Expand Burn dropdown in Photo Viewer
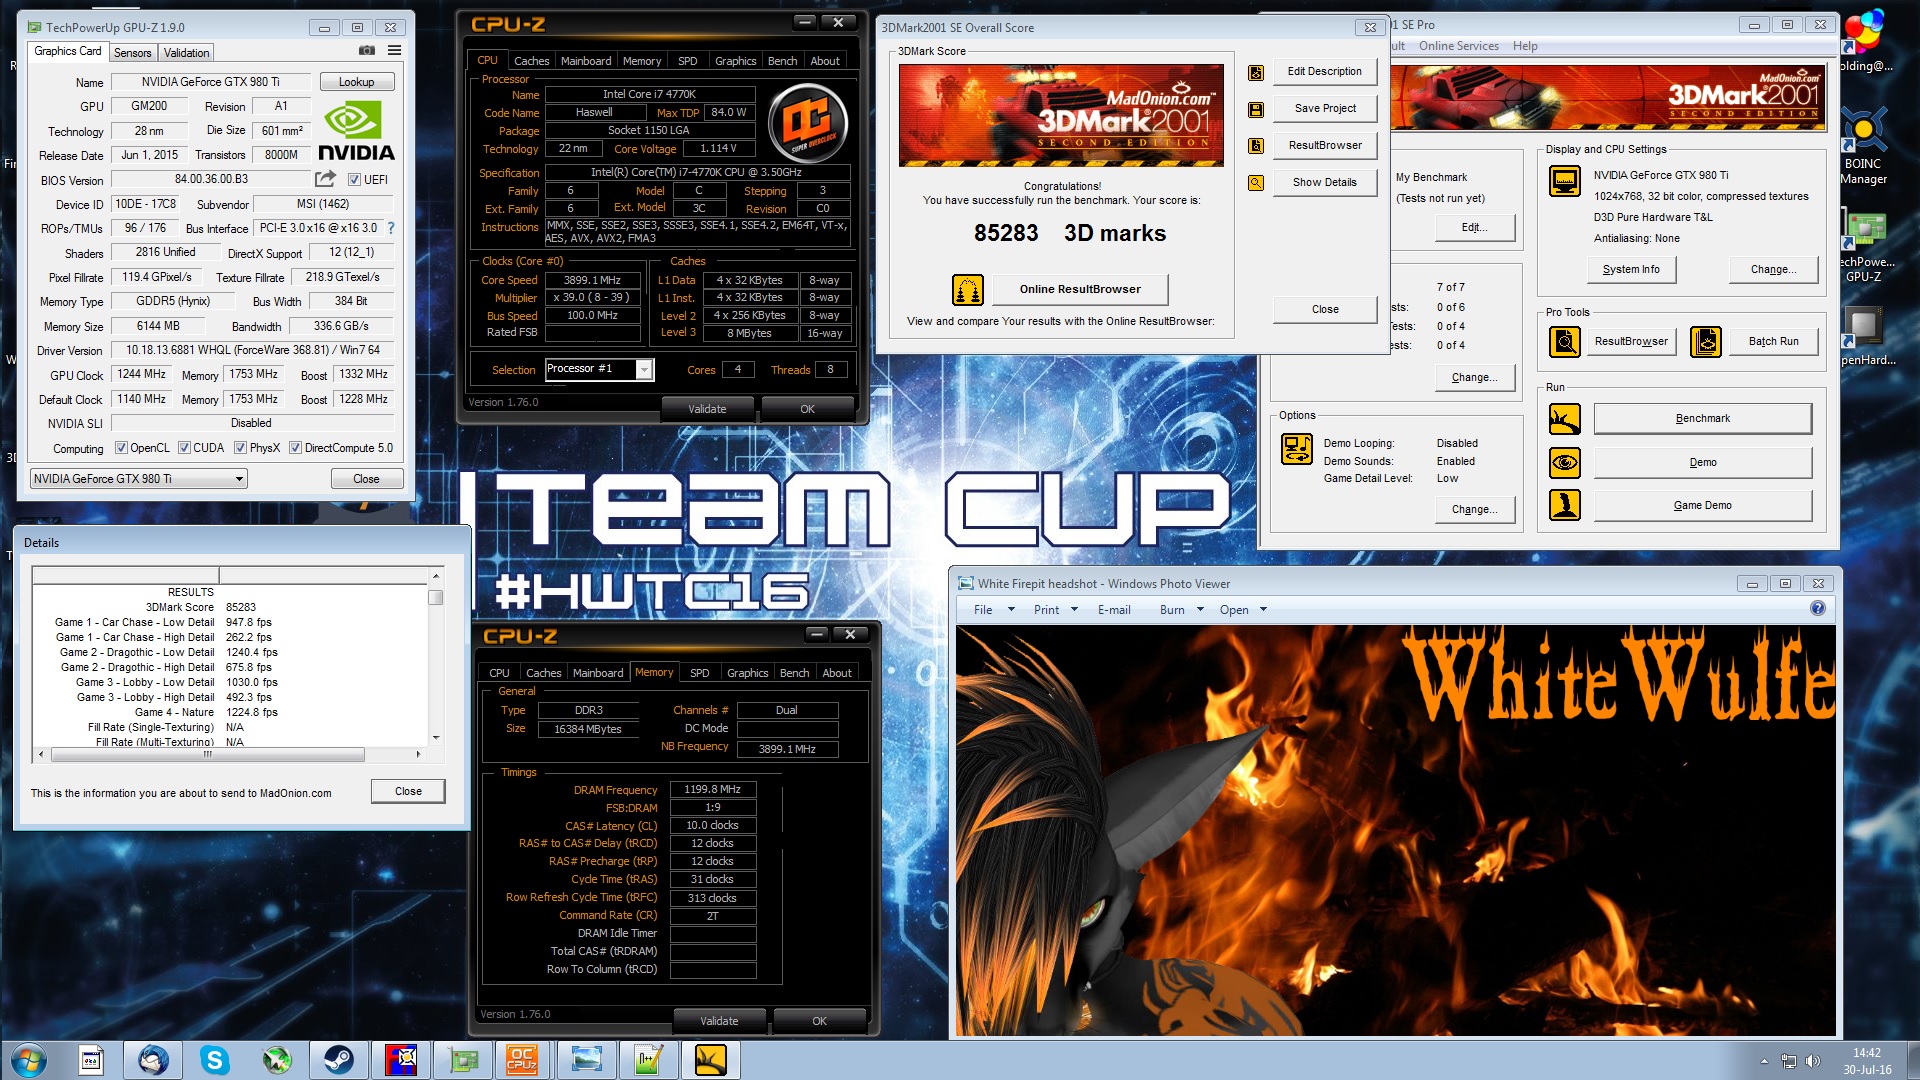 [x=1200, y=610]
